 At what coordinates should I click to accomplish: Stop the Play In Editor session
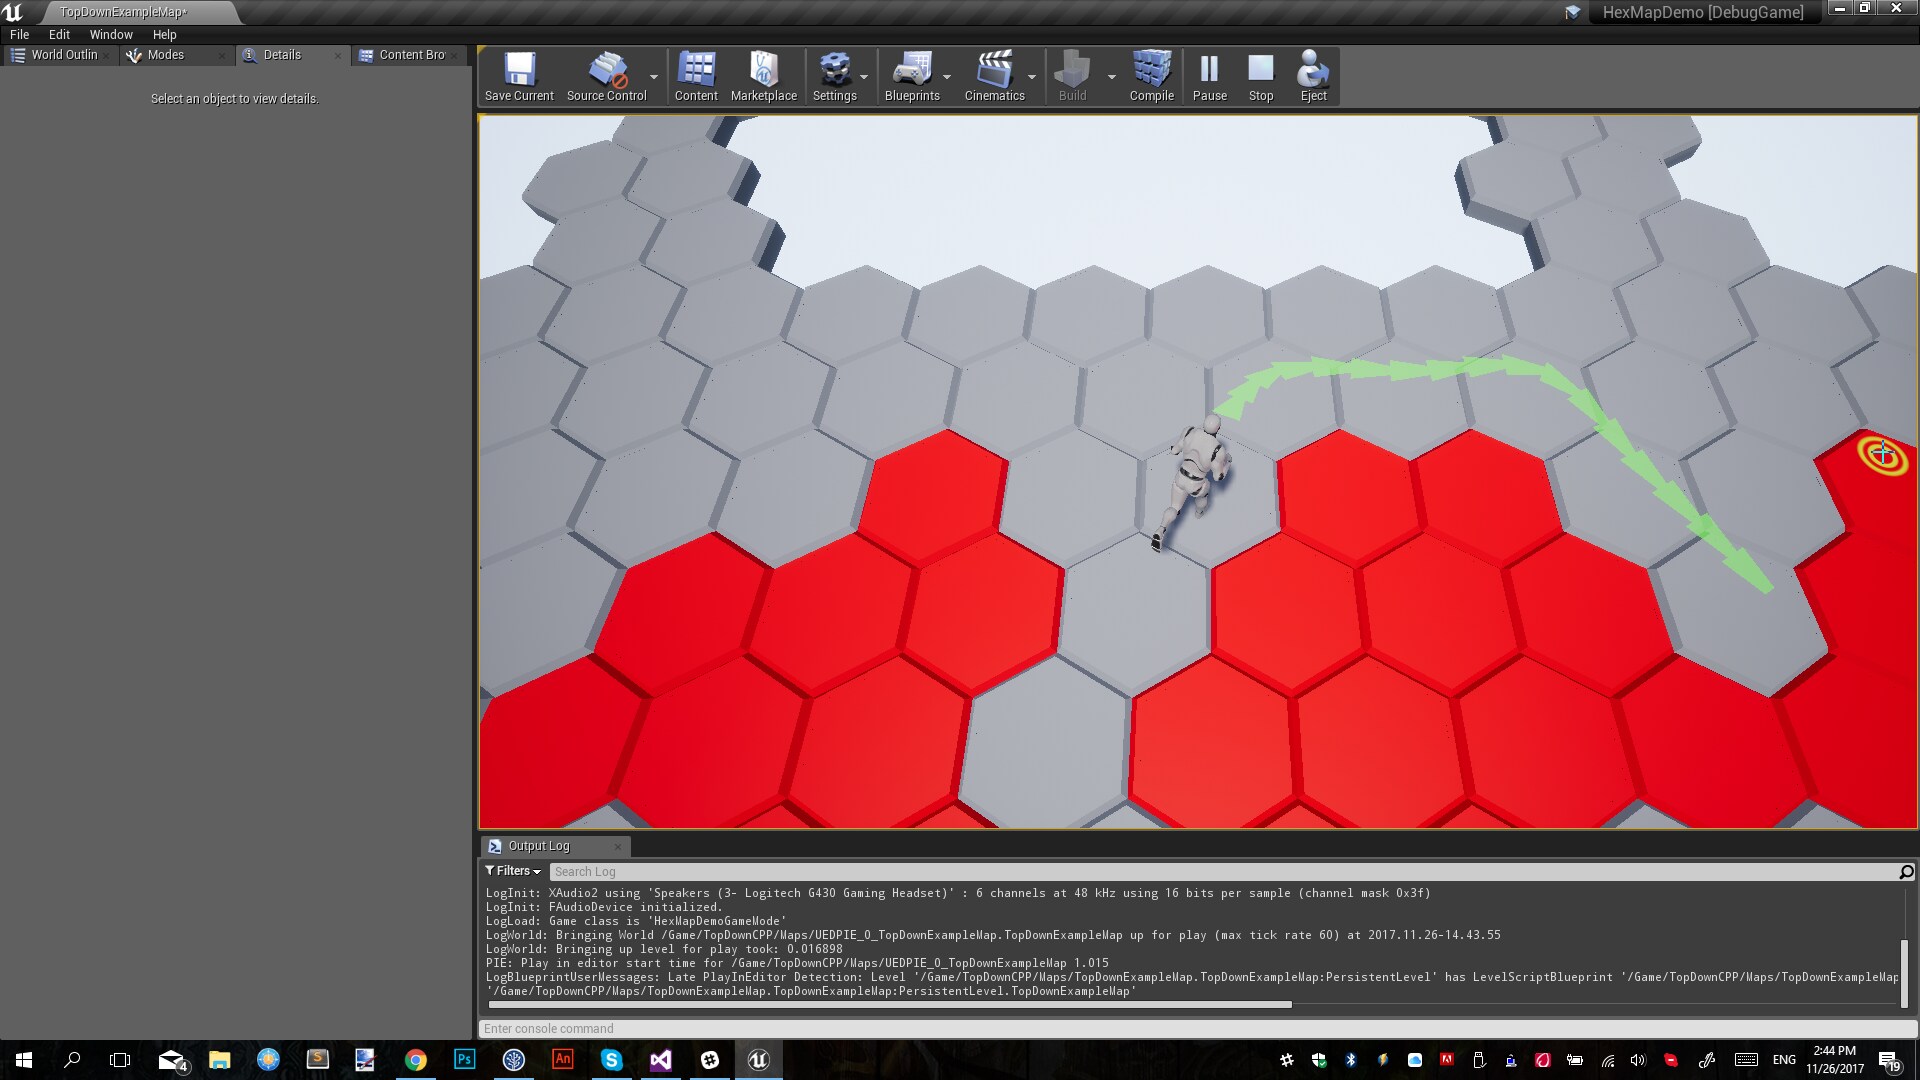click(1259, 75)
